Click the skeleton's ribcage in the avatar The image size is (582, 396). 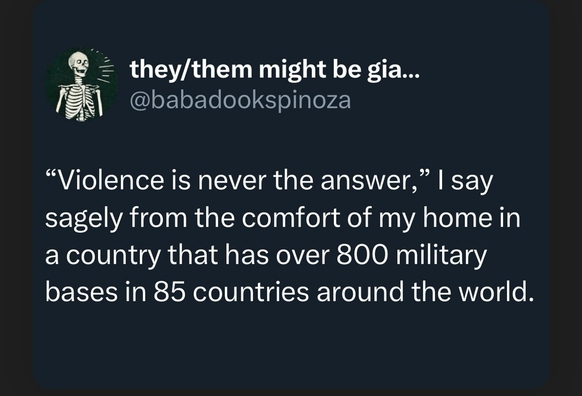[x=79, y=102]
